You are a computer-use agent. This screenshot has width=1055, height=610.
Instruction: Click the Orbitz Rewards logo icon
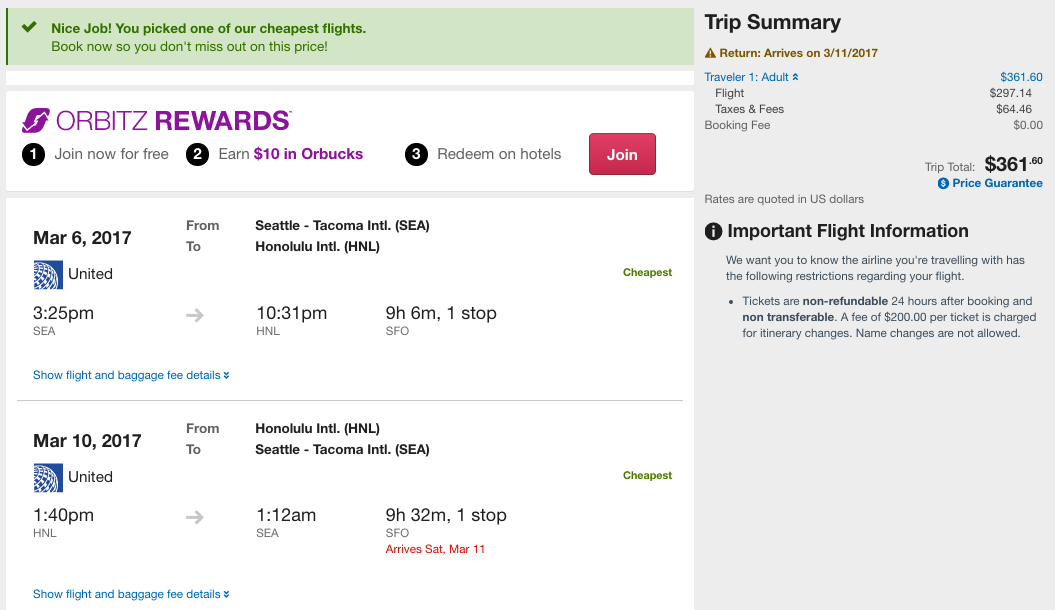36,121
